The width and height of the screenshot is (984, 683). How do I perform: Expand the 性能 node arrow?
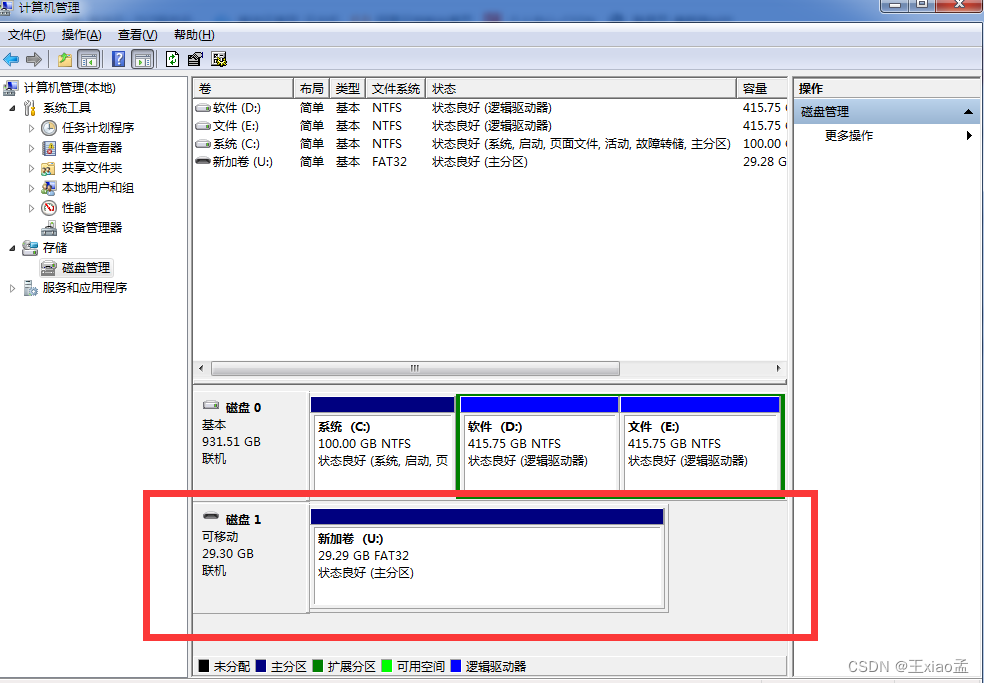pyautogui.click(x=31, y=208)
